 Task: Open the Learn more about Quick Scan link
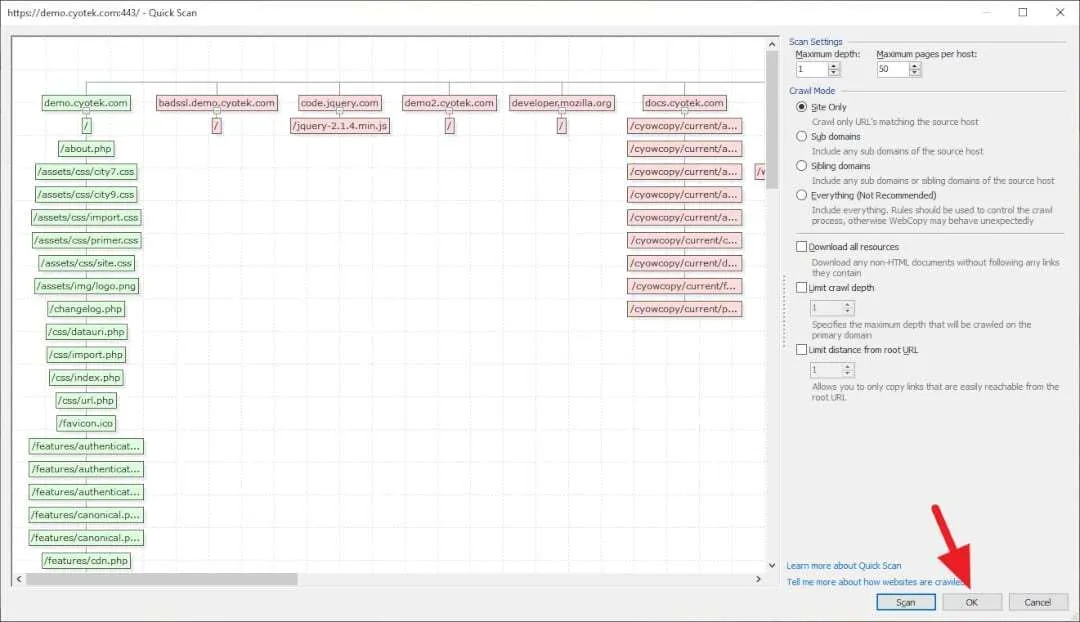844,566
